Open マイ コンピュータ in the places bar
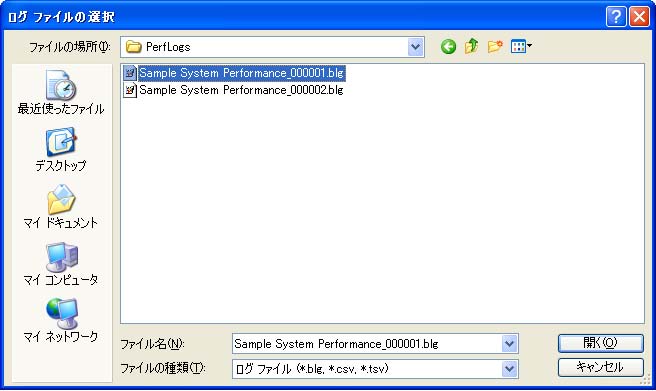Viewport: 656px width, 391px height. tap(61, 263)
